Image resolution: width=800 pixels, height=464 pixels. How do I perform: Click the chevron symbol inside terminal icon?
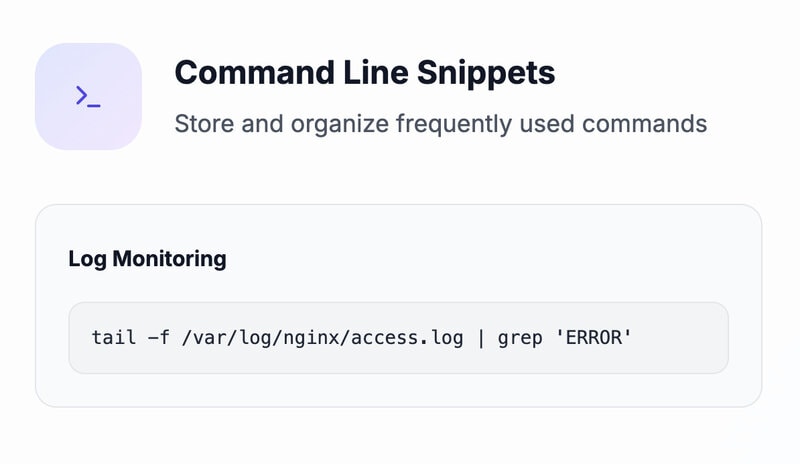pyautogui.click(x=82, y=95)
